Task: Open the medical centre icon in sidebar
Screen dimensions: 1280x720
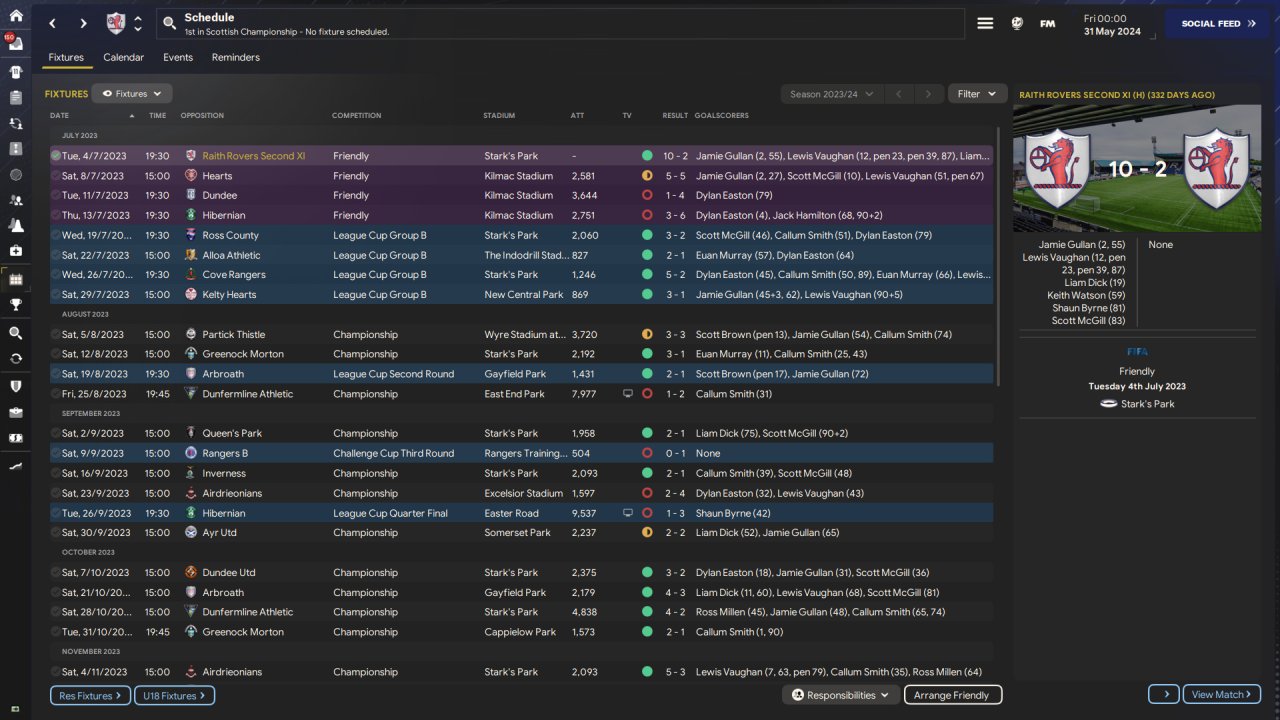Action: tap(15, 251)
